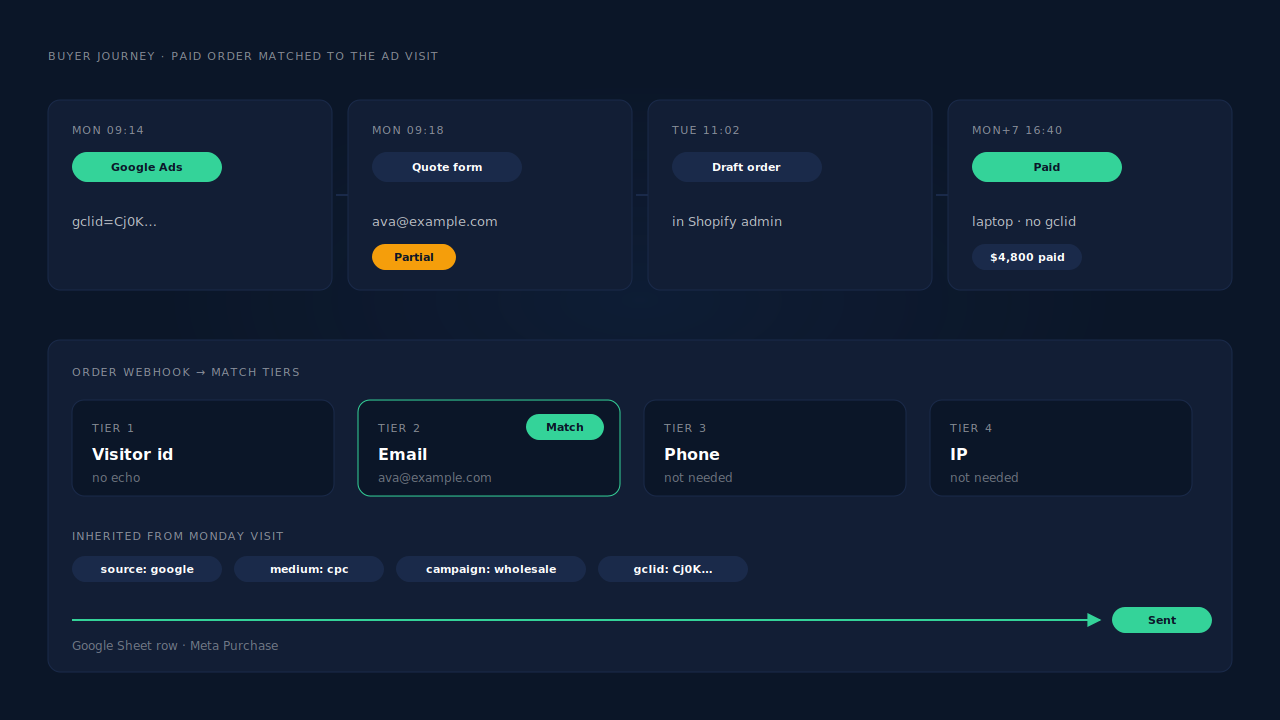Click the $4,800 paid badge

point(1027,257)
